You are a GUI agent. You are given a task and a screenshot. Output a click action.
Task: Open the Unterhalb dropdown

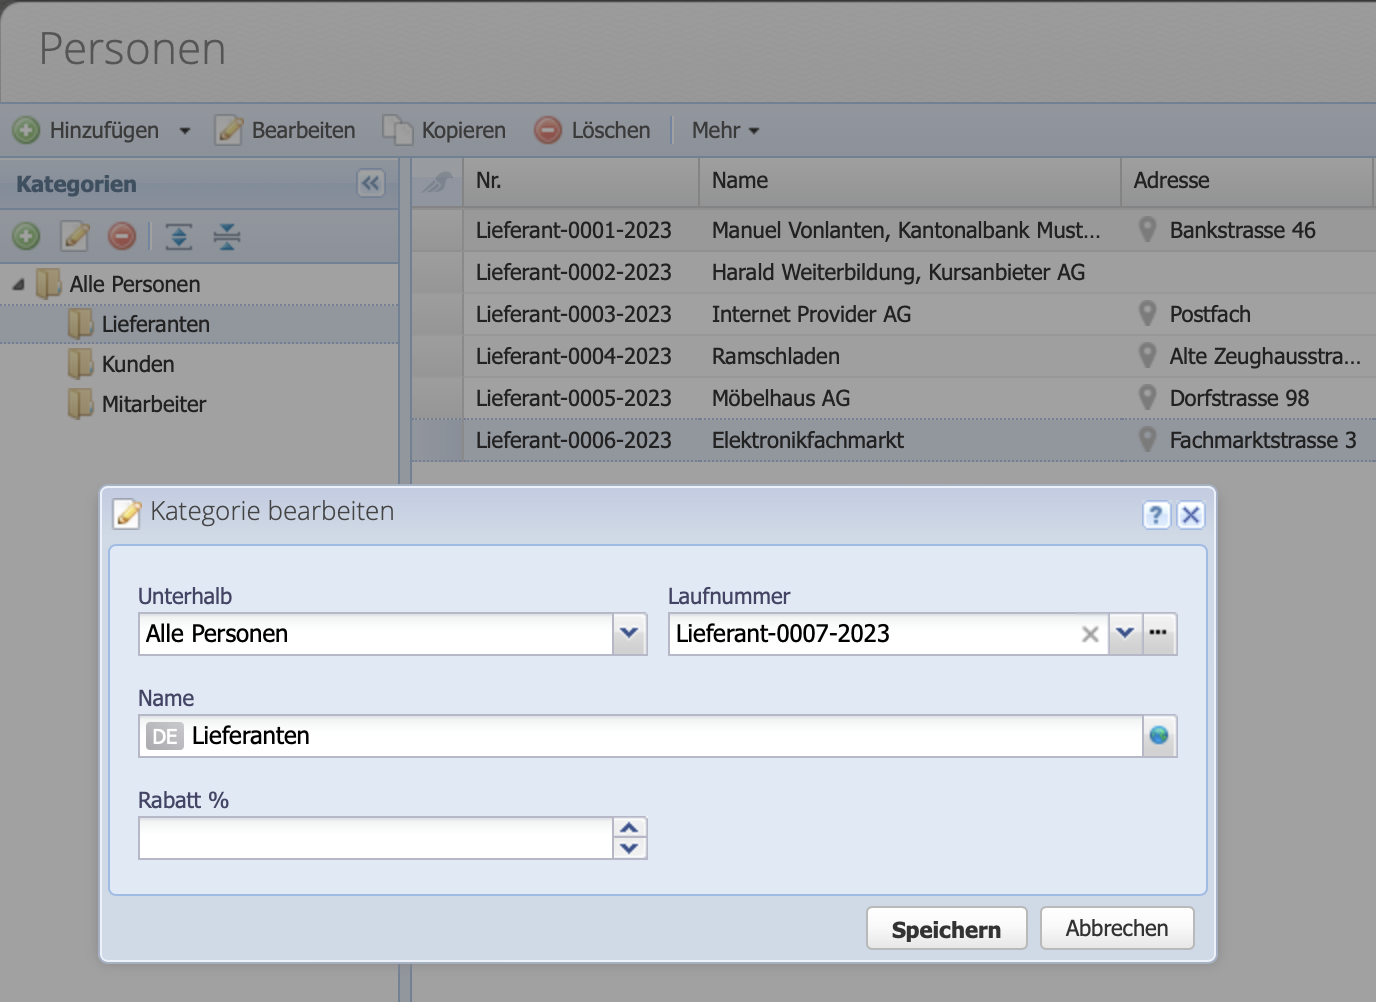click(629, 634)
